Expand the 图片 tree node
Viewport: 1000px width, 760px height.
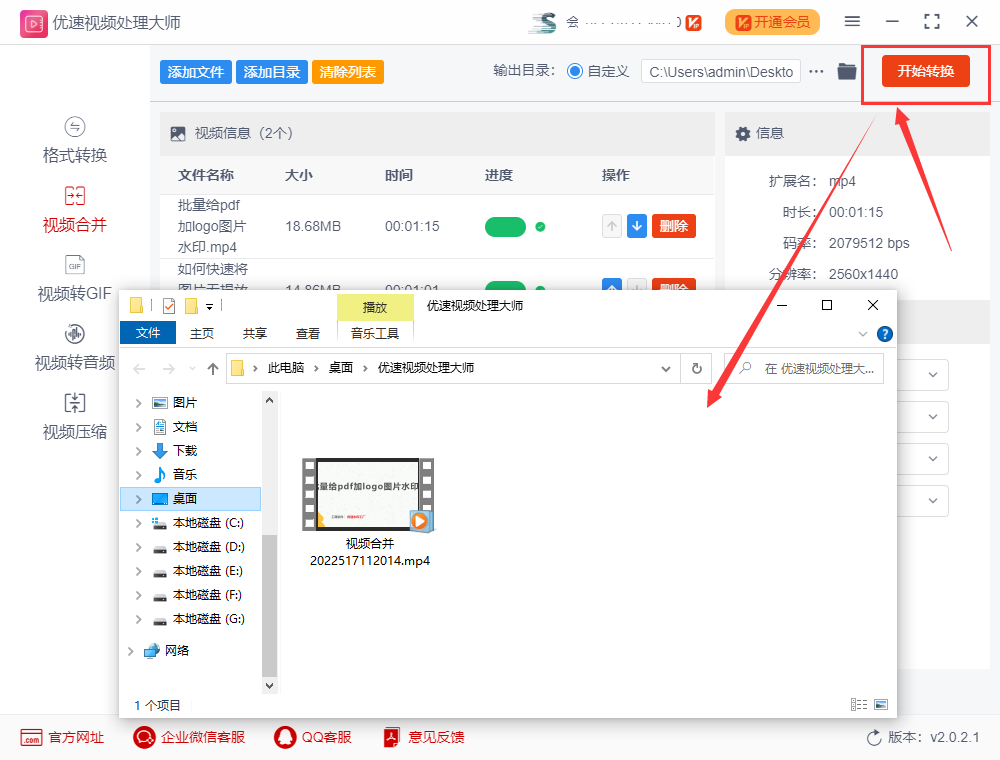[x=138, y=403]
